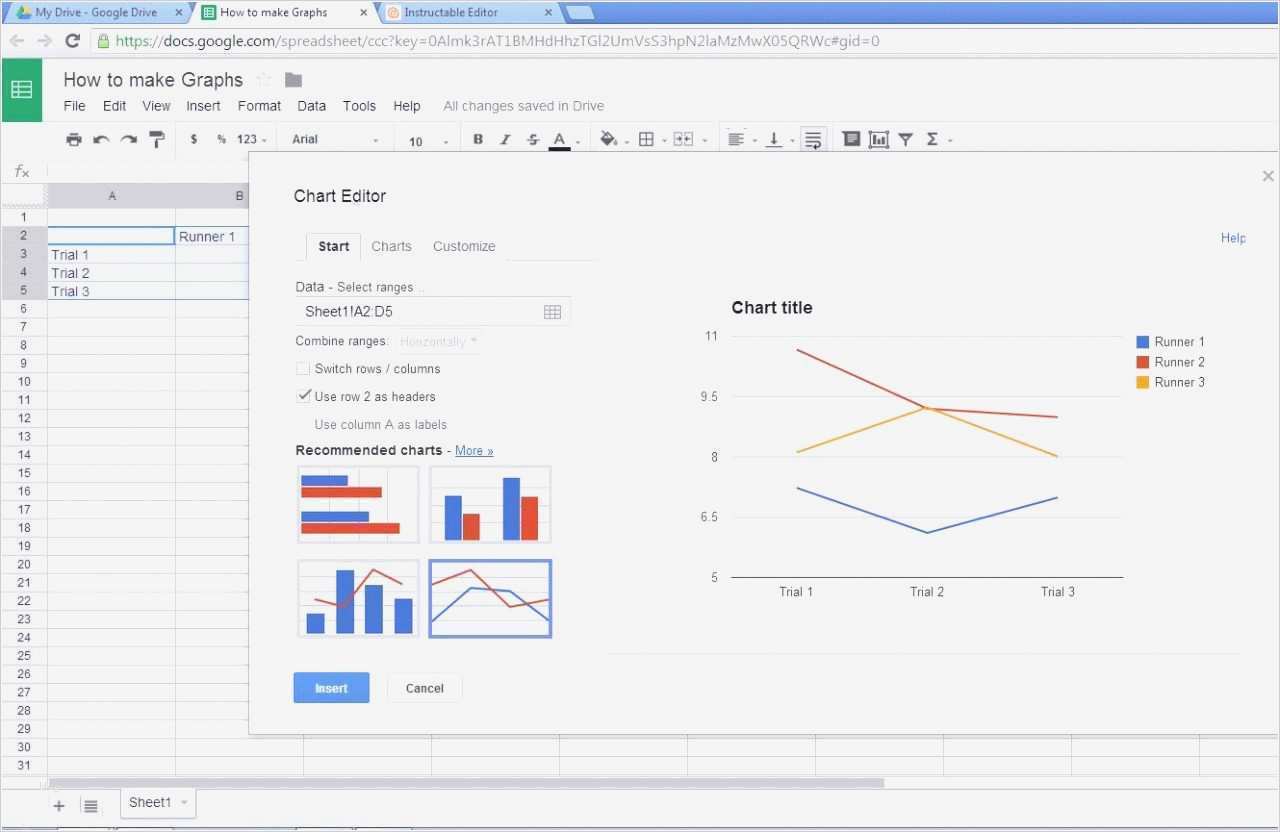Uncheck Use row 2 as headers
This screenshot has height=832, width=1280.
(x=304, y=396)
